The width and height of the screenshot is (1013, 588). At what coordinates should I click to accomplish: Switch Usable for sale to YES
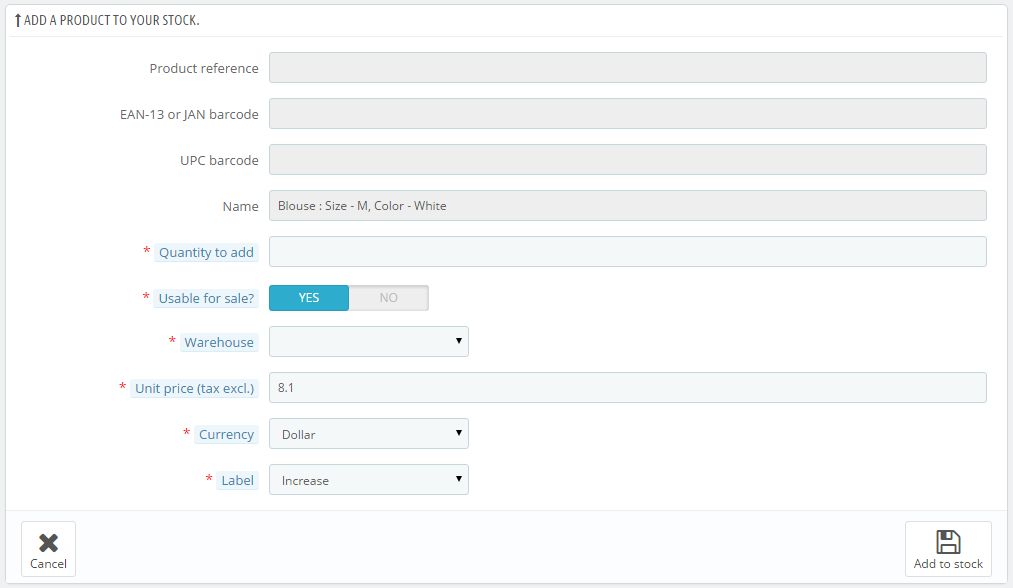tap(309, 298)
